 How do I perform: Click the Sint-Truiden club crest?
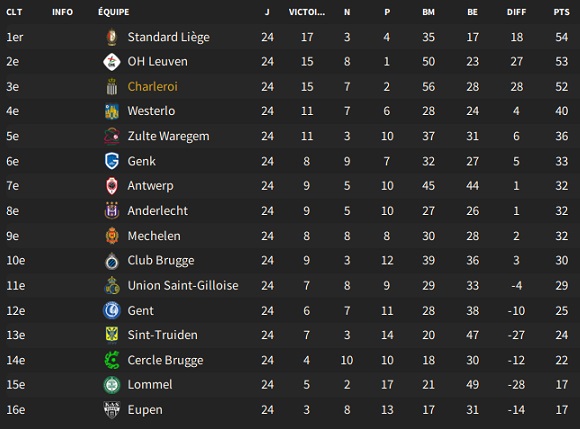[x=112, y=335]
